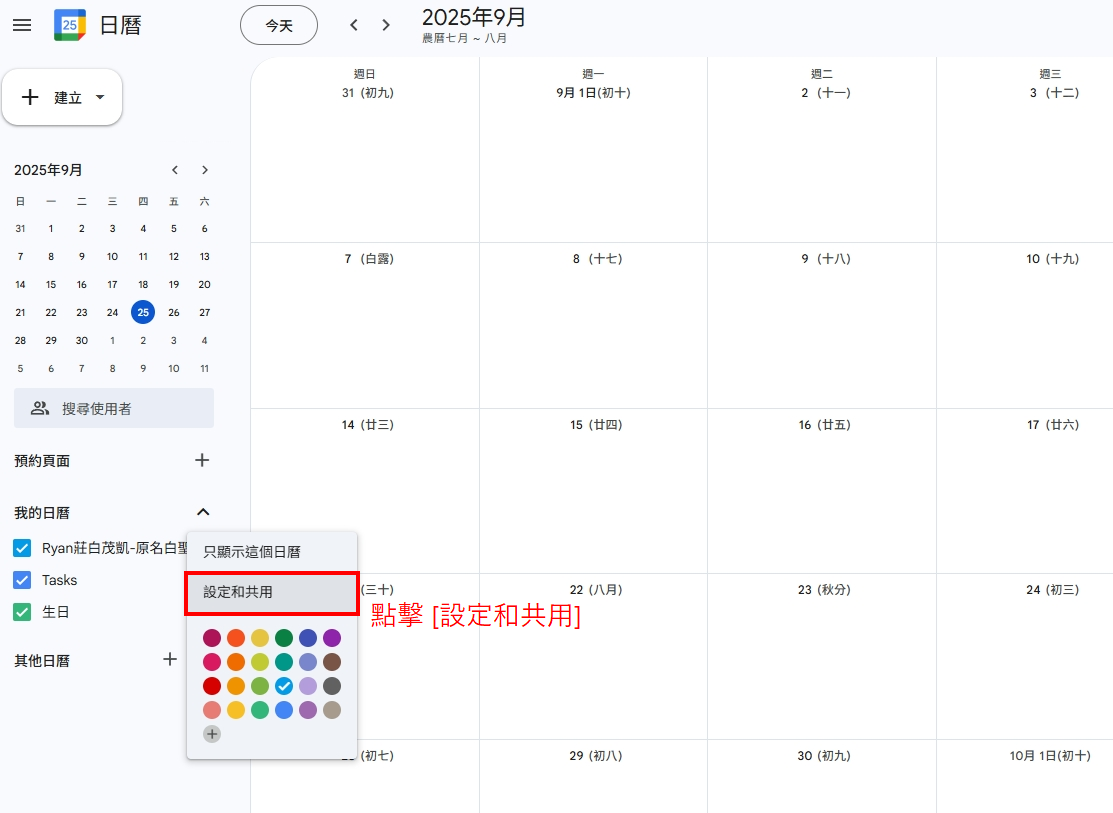The width and height of the screenshot is (1113, 813).
Task: Click the 搜尋使用者 search field
Action: pos(114,408)
